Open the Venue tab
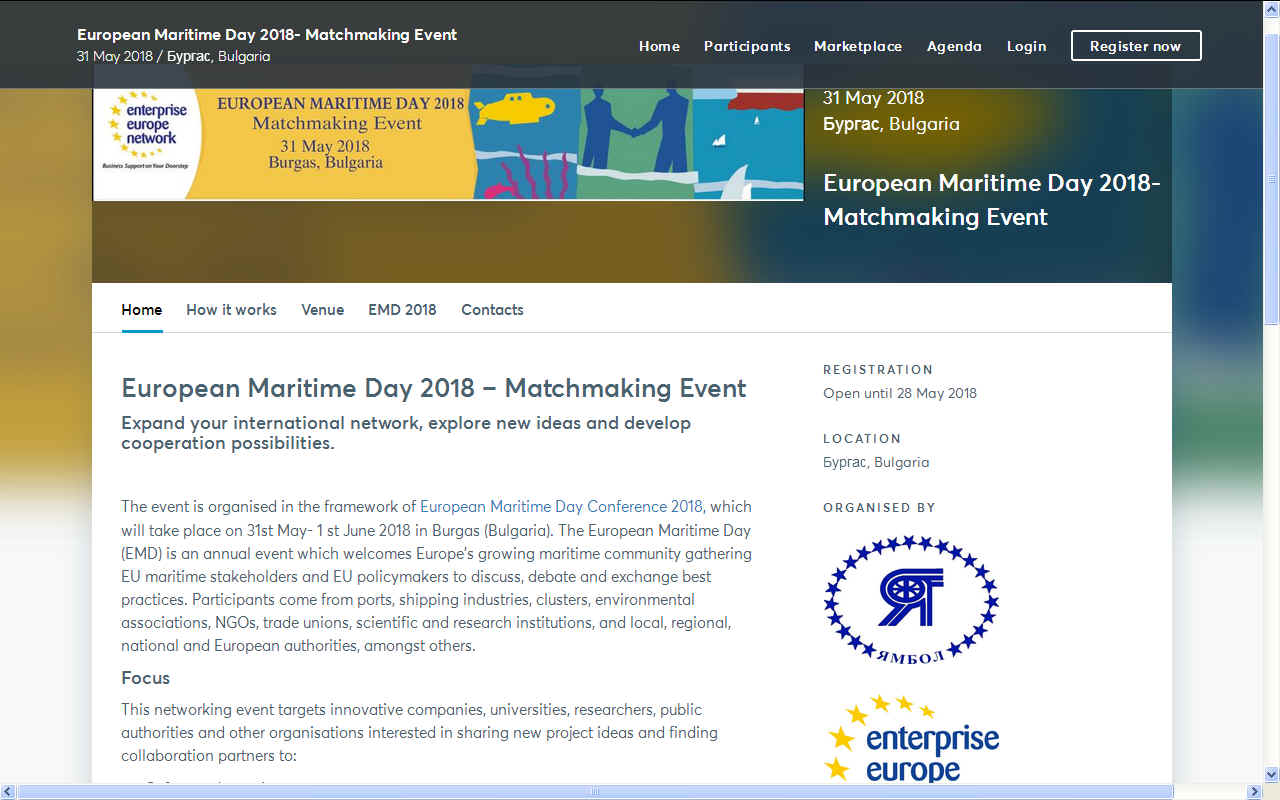Screen dimensions: 1280x800 tap(323, 310)
